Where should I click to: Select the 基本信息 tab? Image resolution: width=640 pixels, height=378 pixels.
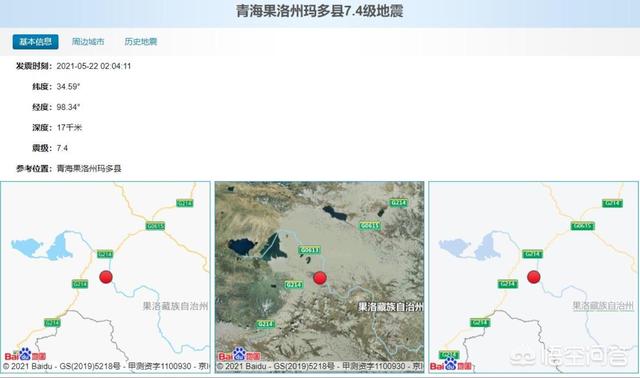click(x=36, y=42)
